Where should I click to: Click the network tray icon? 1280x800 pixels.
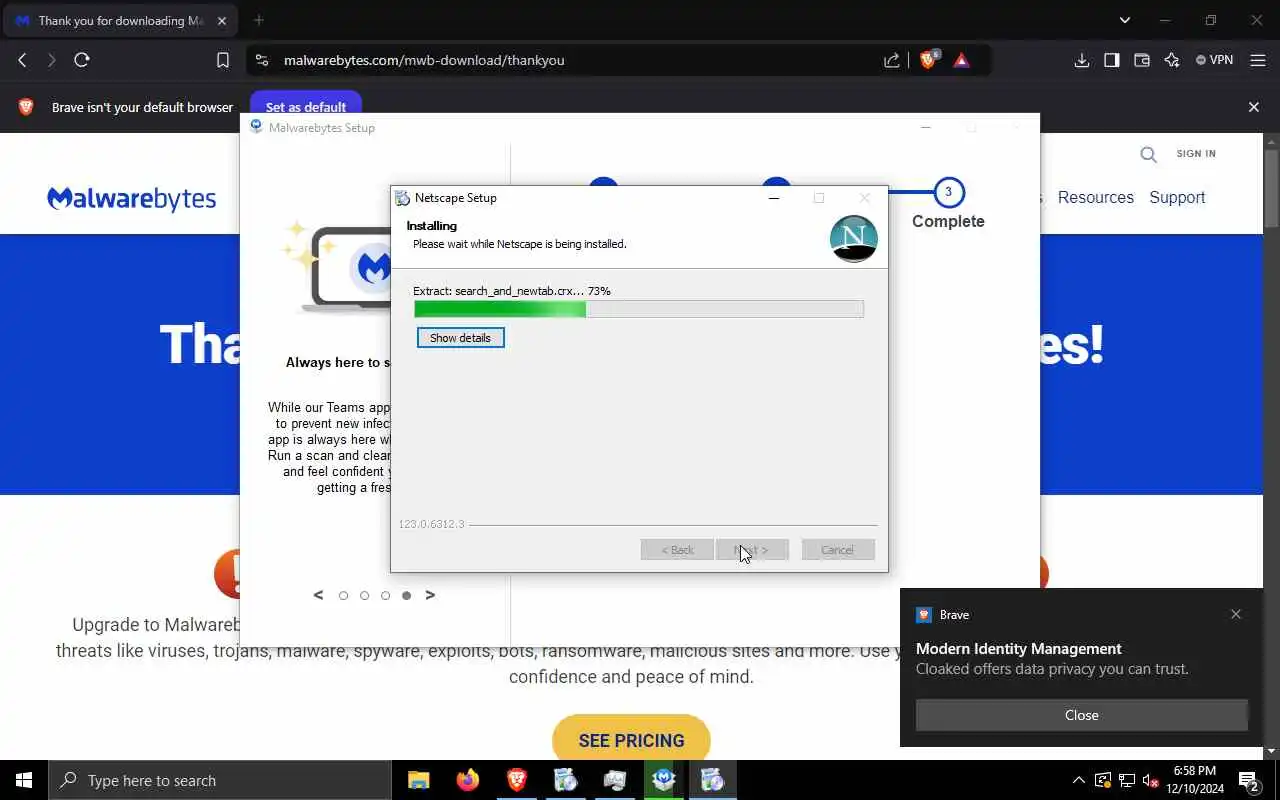click(x=1126, y=780)
